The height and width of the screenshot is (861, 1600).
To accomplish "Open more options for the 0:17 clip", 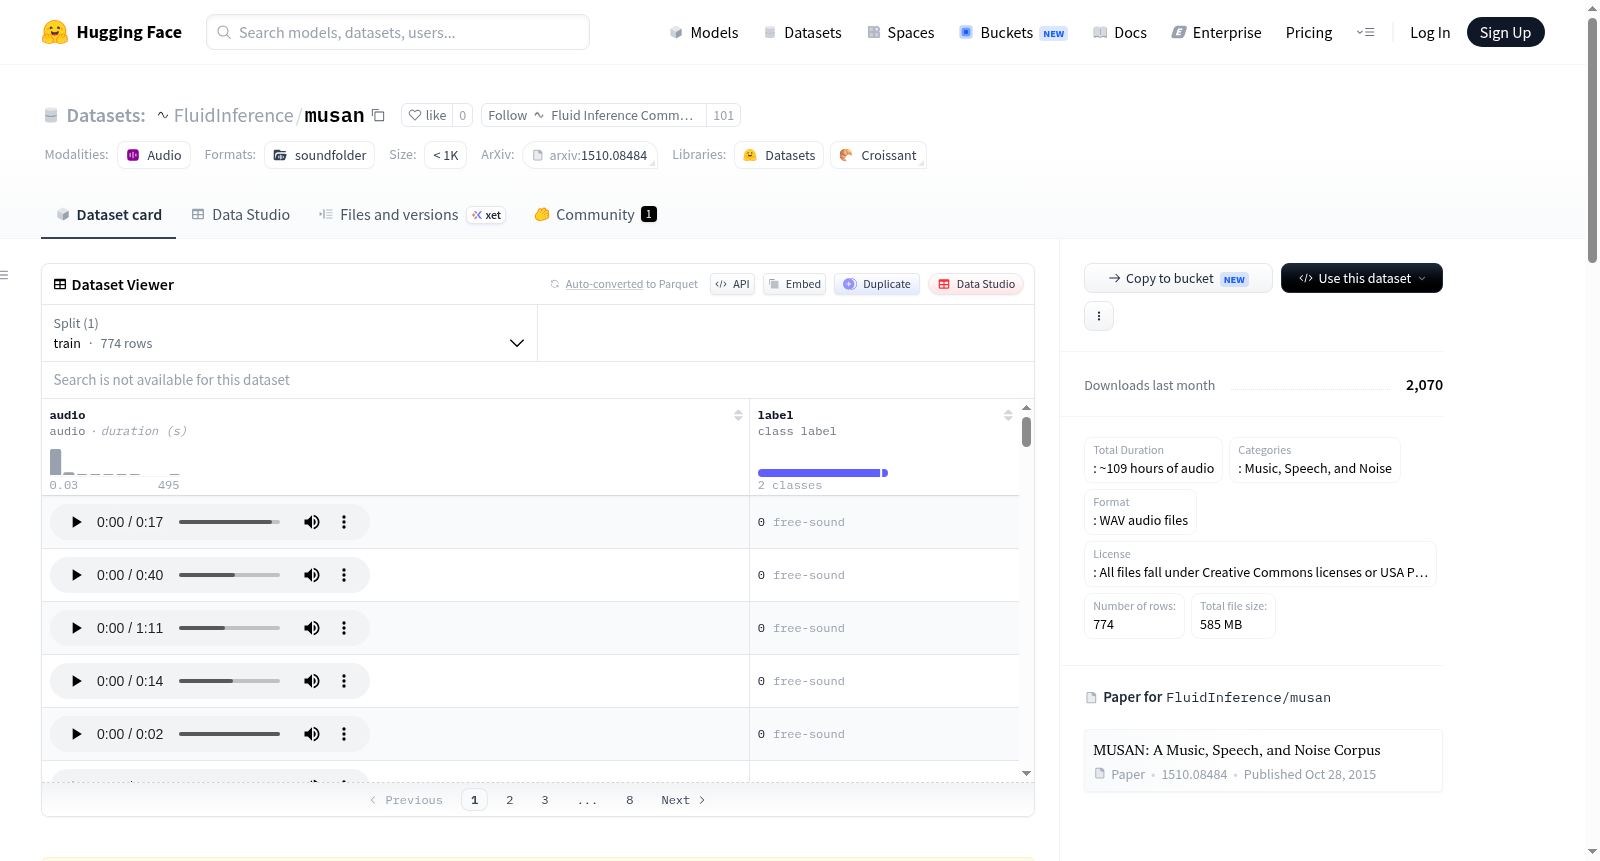I will [x=344, y=522].
